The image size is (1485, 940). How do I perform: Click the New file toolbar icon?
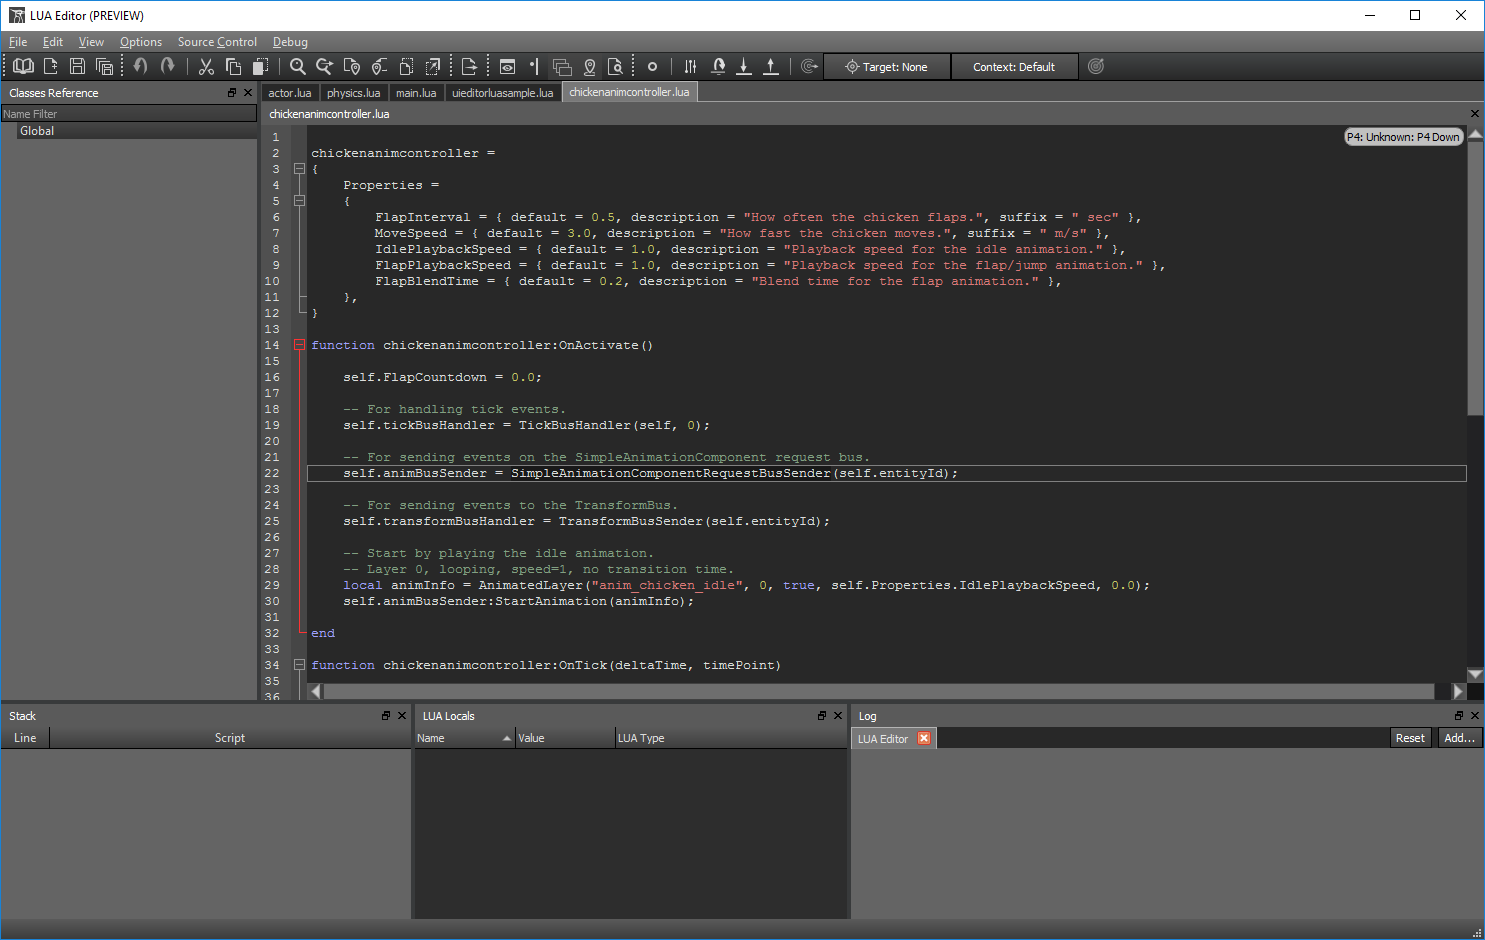[x=50, y=67]
